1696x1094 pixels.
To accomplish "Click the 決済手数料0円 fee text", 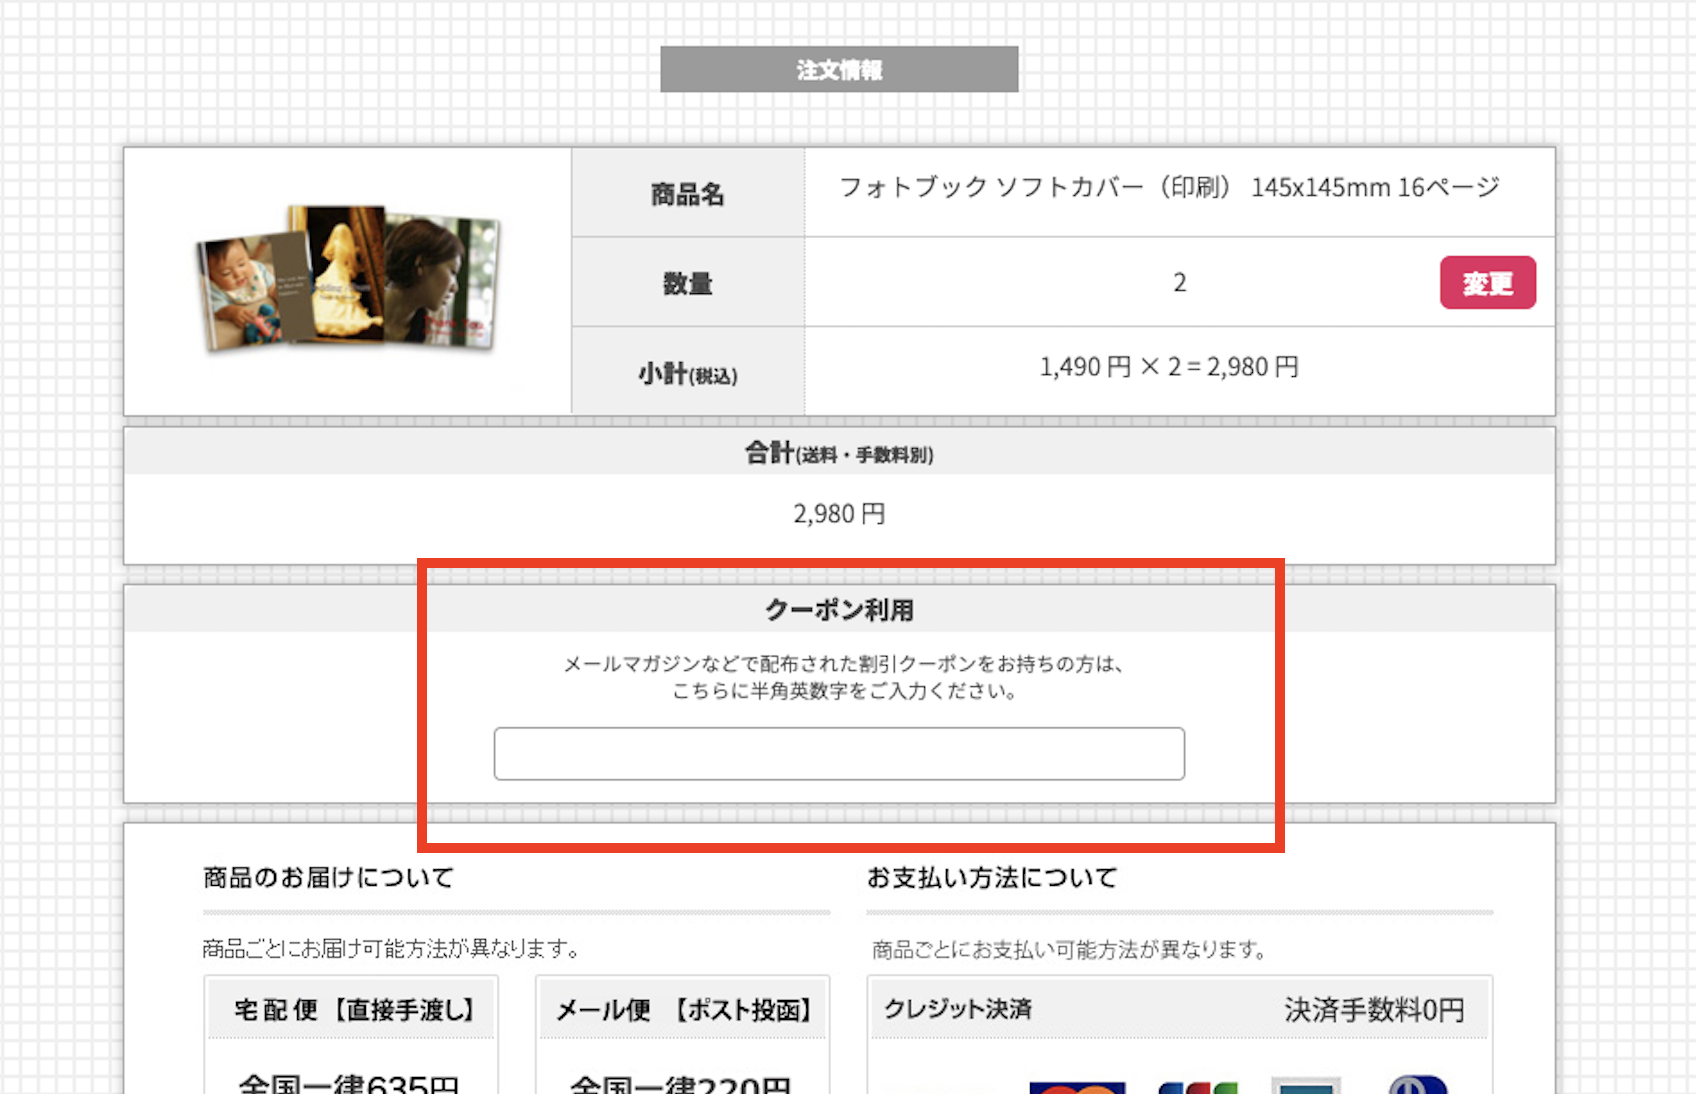I will pos(1374,1010).
